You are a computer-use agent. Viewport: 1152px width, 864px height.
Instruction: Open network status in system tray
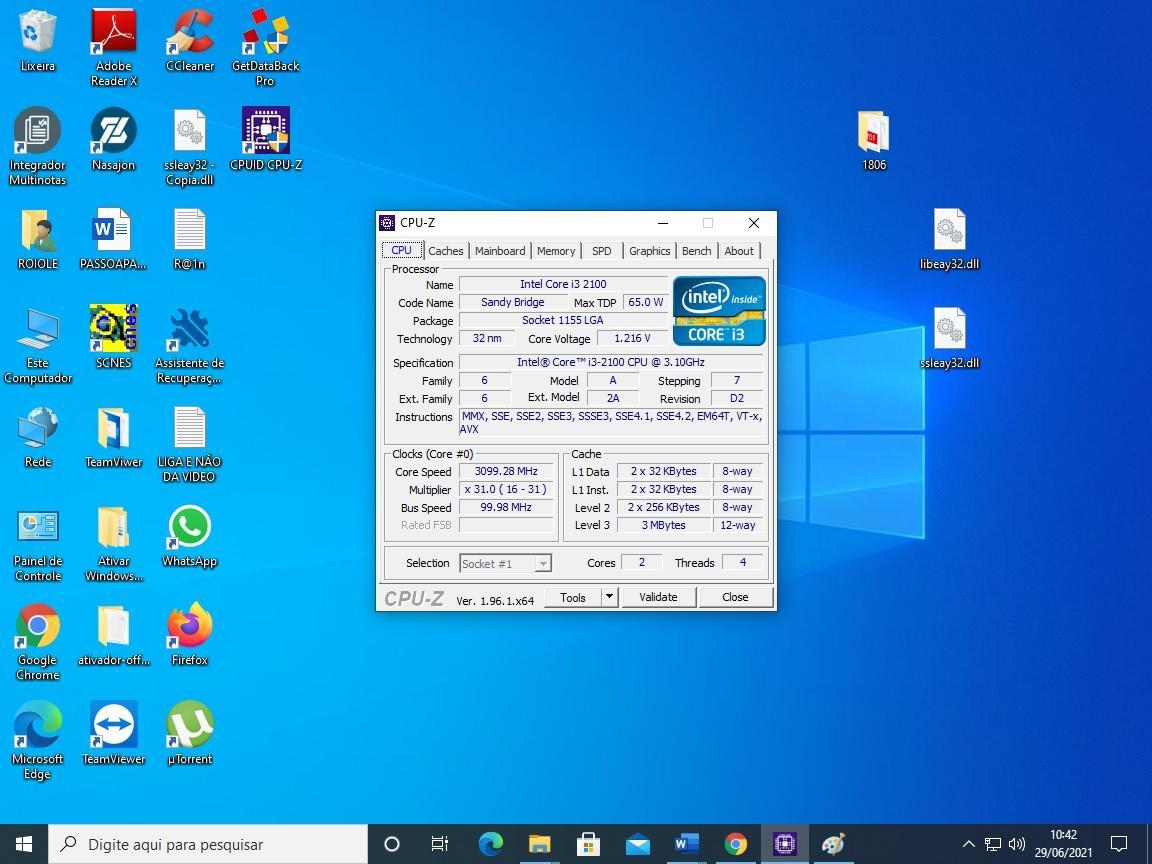point(993,844)
